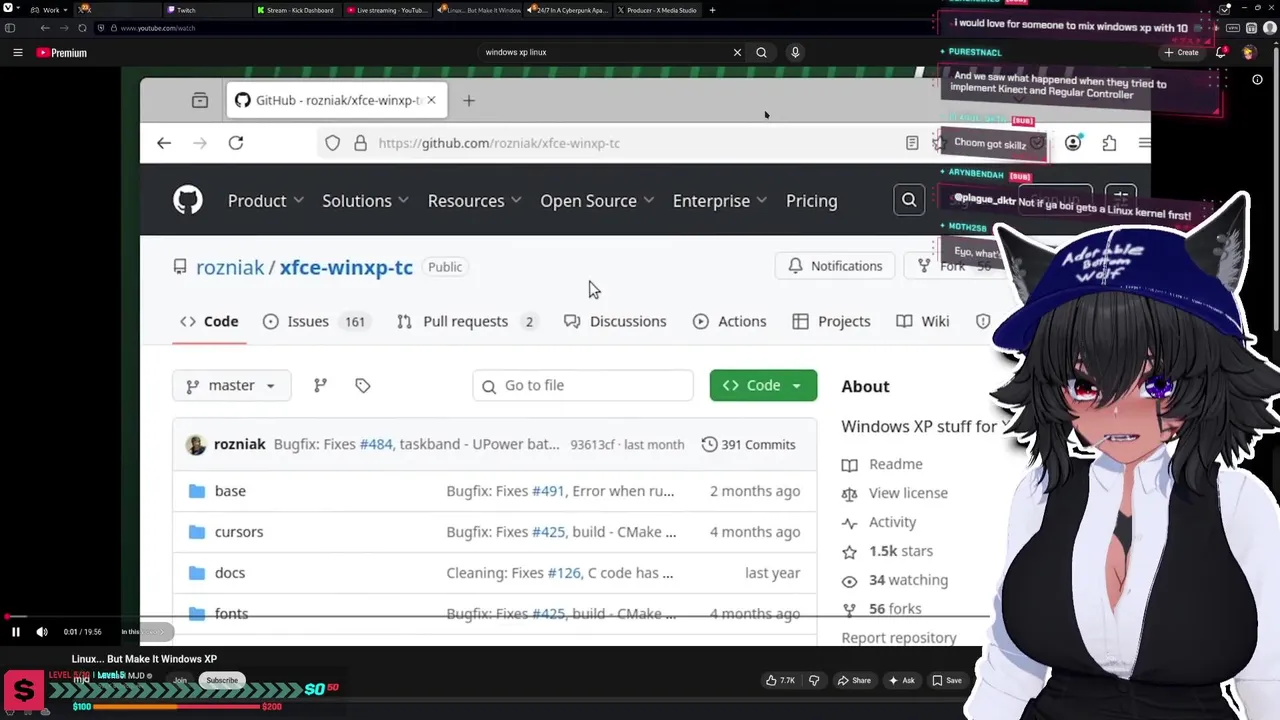
Task: Dislike the video thumbs-down button
Action: (x=814, y=681)
